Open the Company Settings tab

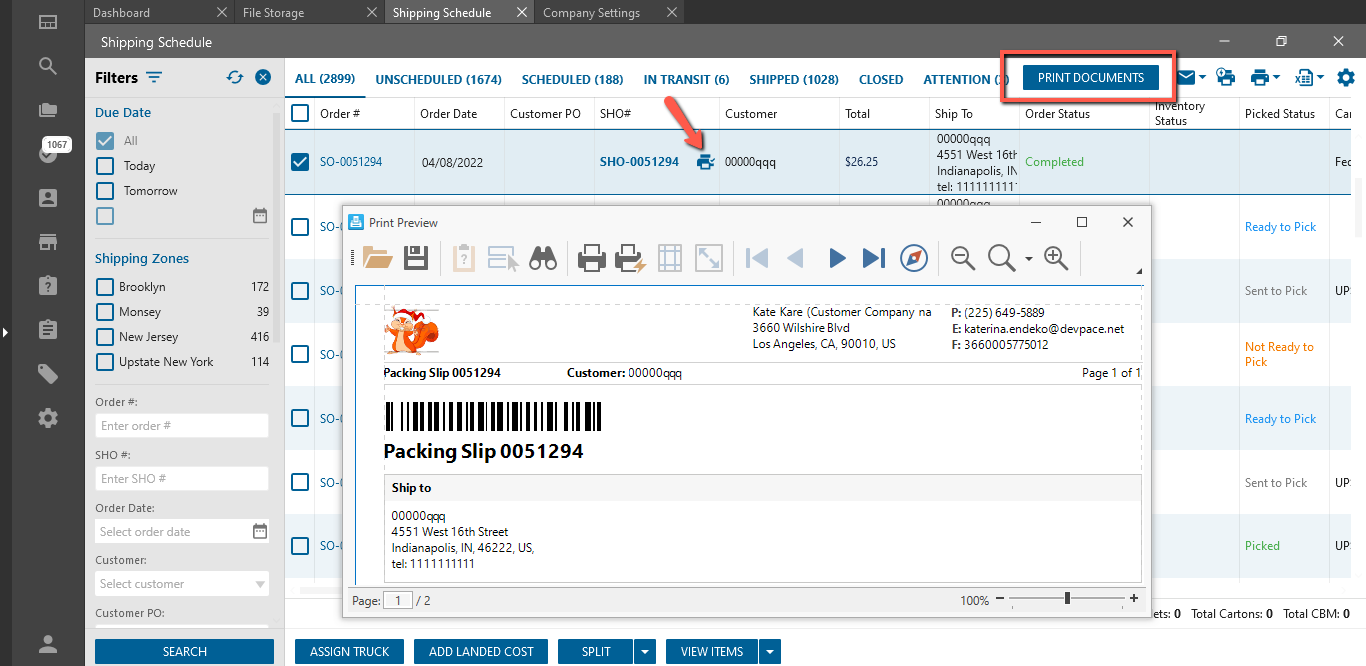coord(591,13)
